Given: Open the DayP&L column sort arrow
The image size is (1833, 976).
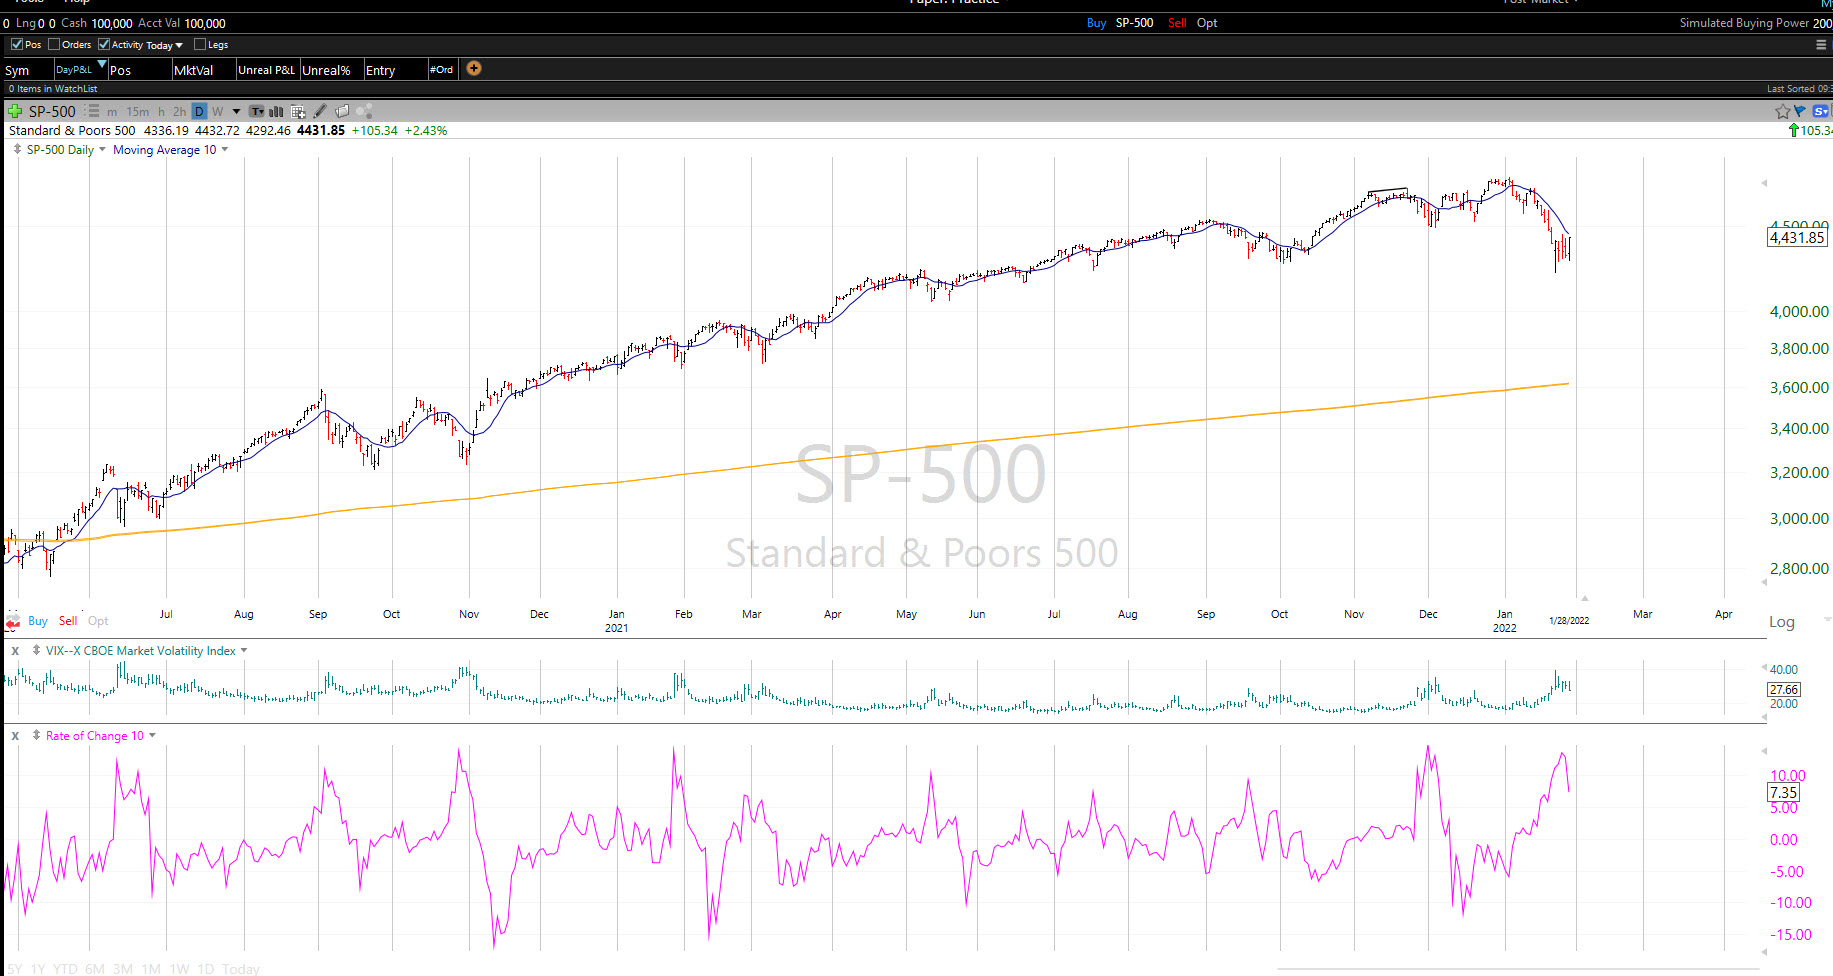Looking at the screenshot, I should 101,63.
